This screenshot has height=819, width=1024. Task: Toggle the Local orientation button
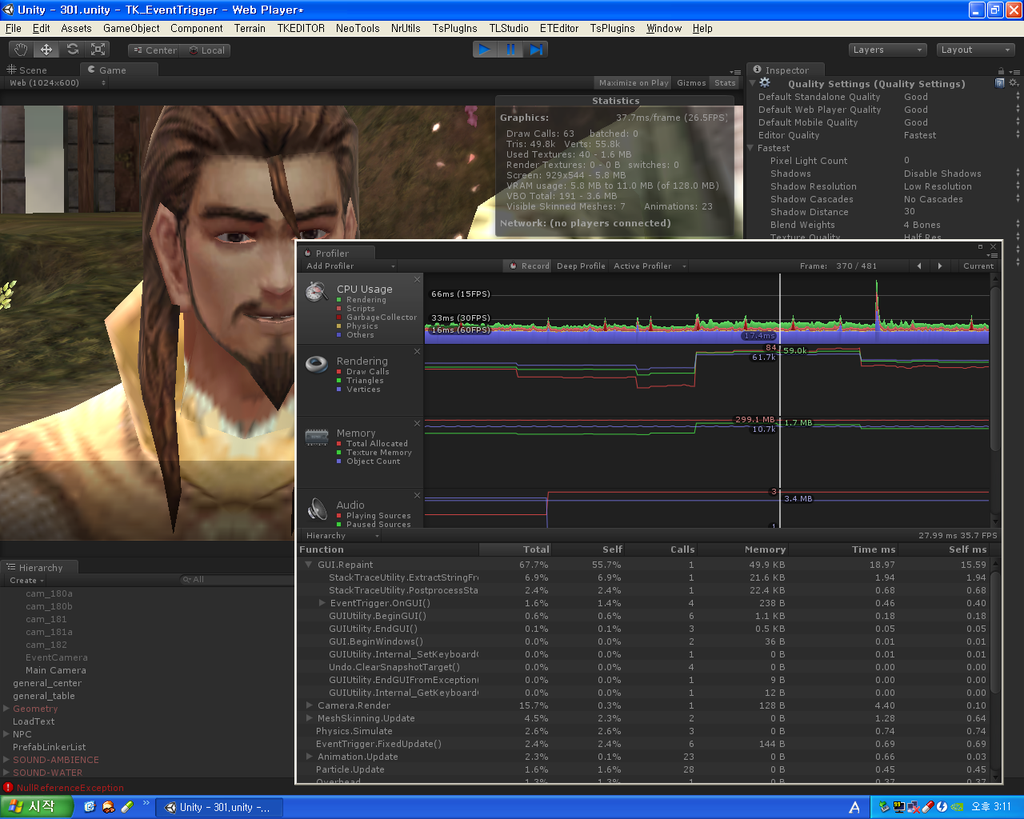[x=206, y=50]
